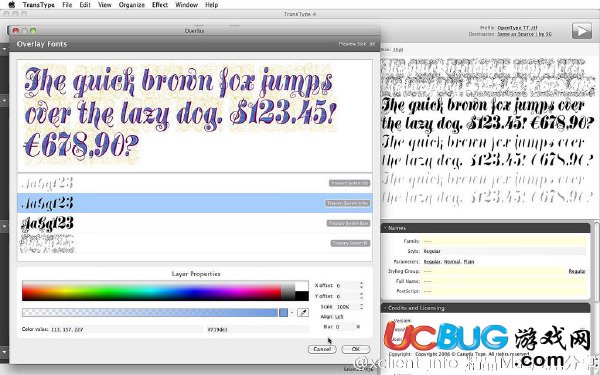Select the highlighted second font layer row
Image resolution: width=600 pixels, height=375 pixels.
(194, 203)
